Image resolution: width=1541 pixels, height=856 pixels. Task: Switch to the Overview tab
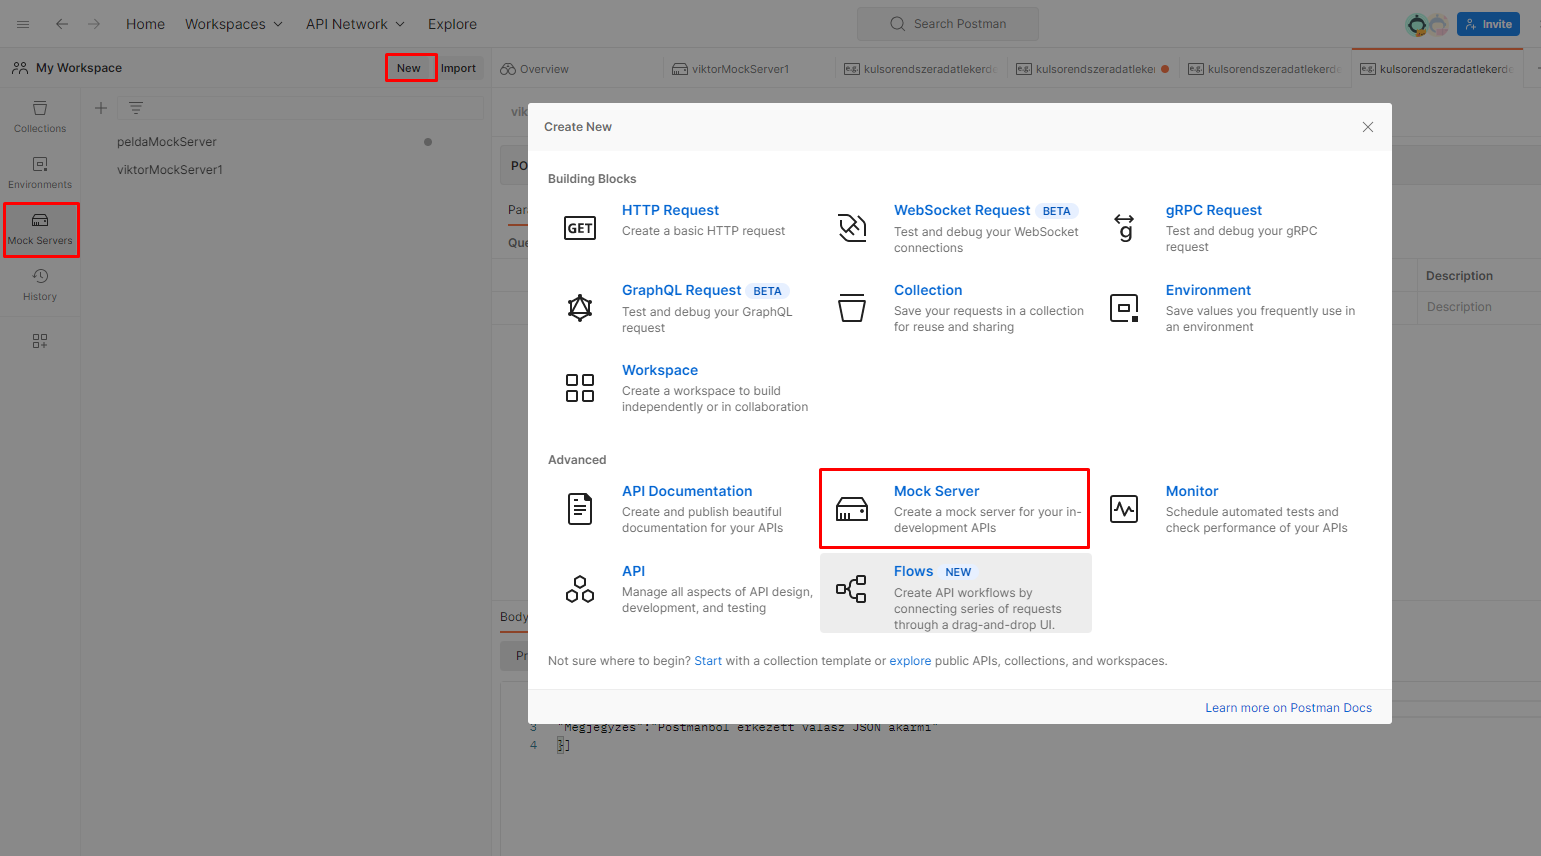pyautogui.click(x=535, y=69)
